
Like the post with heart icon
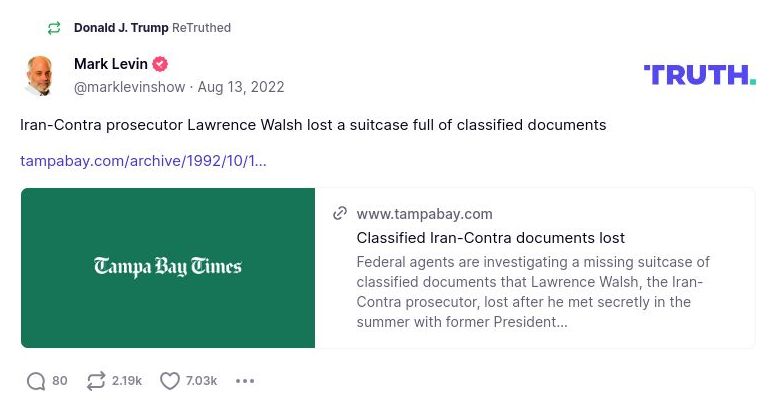coord(170,381)
